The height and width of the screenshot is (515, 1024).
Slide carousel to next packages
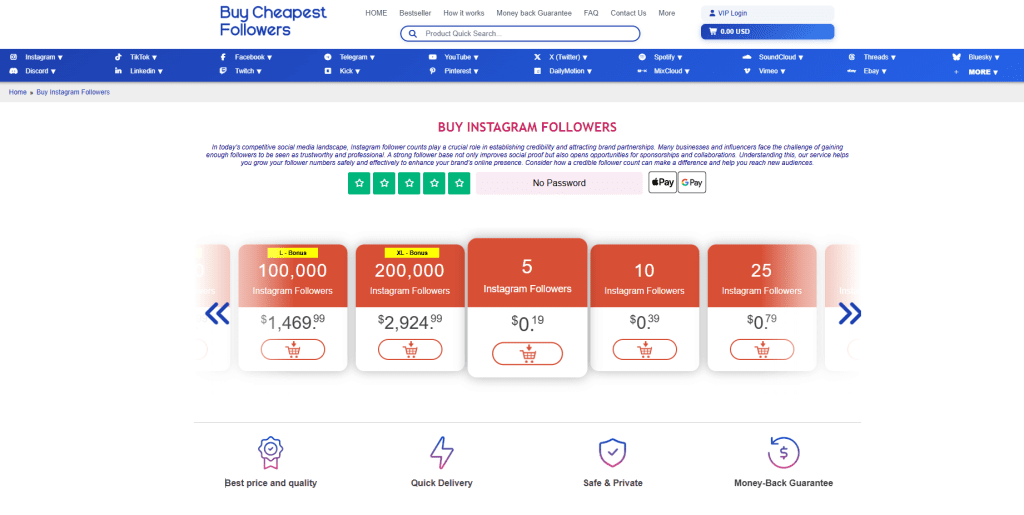click(850, 313)
